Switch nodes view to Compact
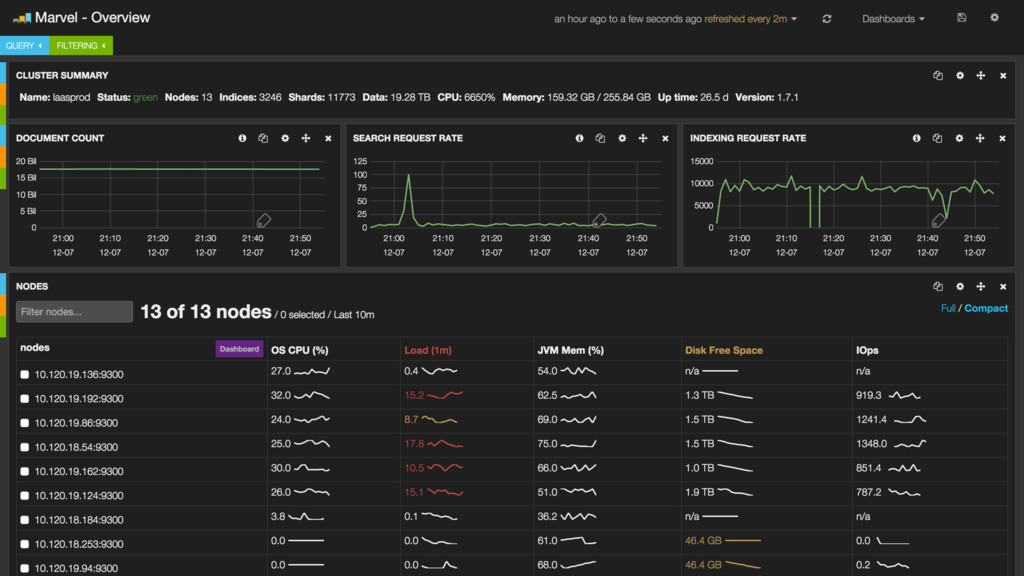The image size is (1024, 576). click(986, 308)
